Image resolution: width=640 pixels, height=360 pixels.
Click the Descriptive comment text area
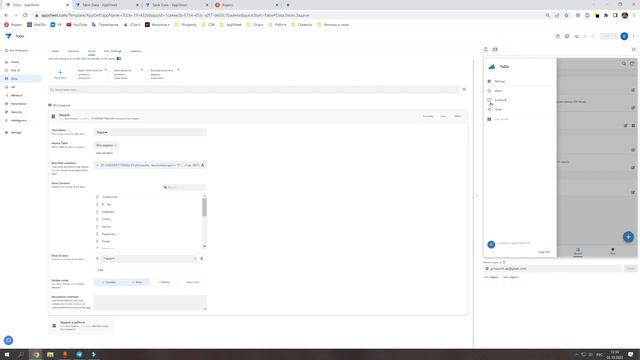tap(150, 302)
